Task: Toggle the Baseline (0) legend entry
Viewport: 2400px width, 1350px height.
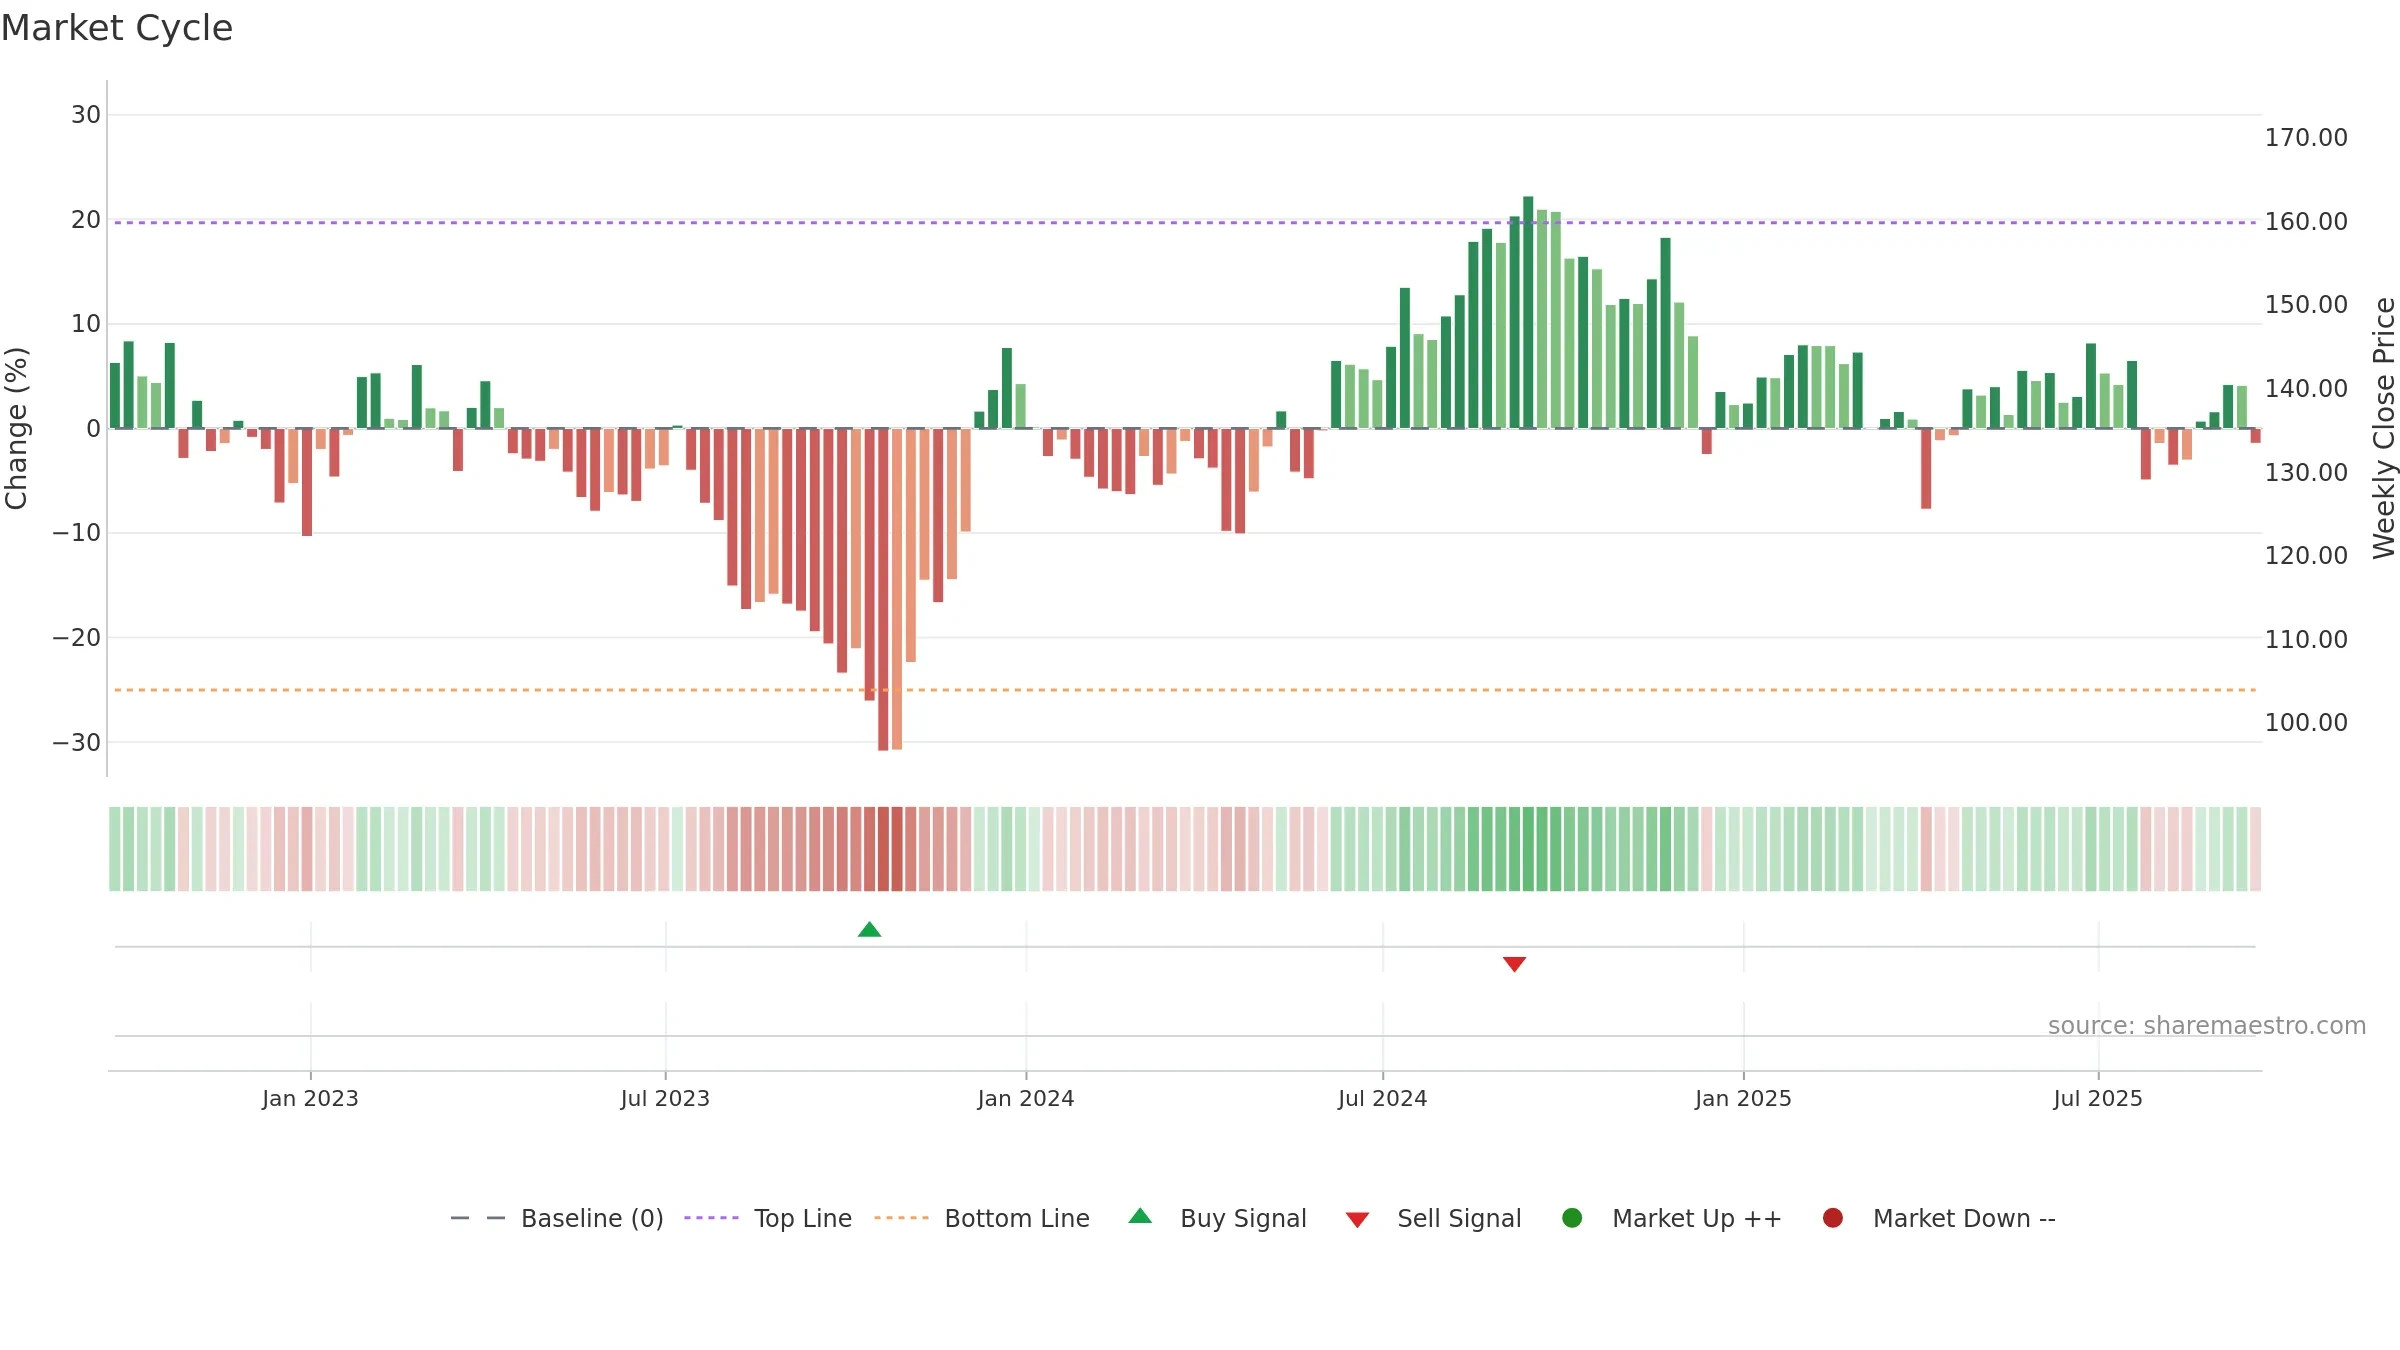Action: pyautogui.click(x=557, y=1218)
